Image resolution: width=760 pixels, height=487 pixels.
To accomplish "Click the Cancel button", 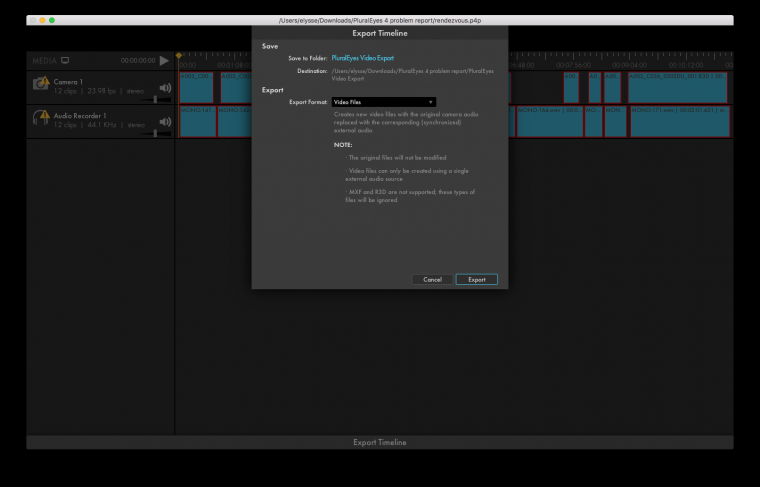I will (432, 279).
